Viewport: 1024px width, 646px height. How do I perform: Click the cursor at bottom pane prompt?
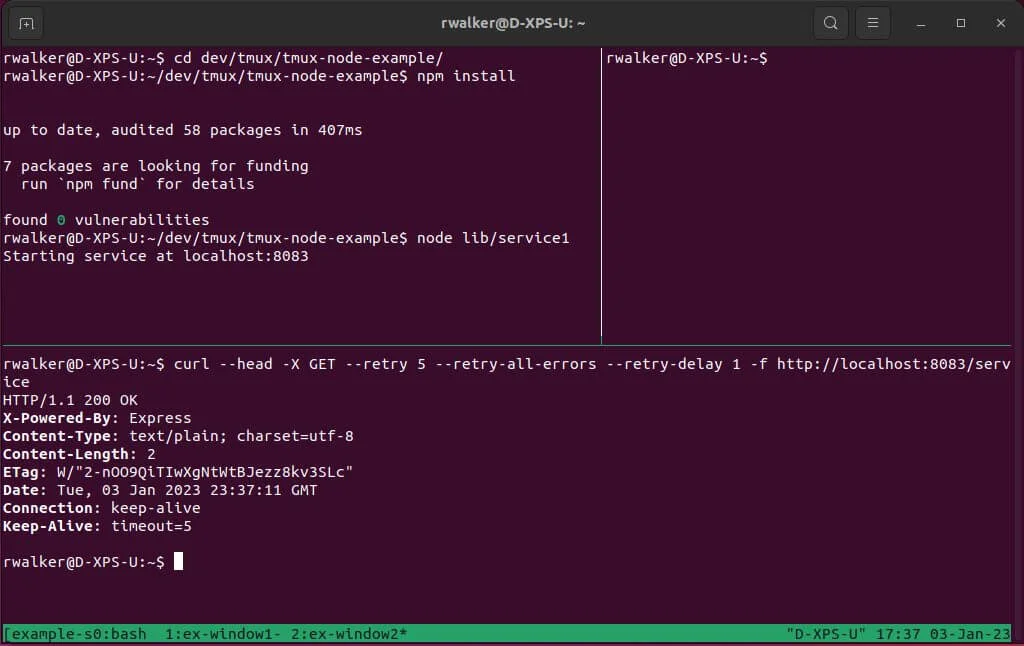point(178,561)
